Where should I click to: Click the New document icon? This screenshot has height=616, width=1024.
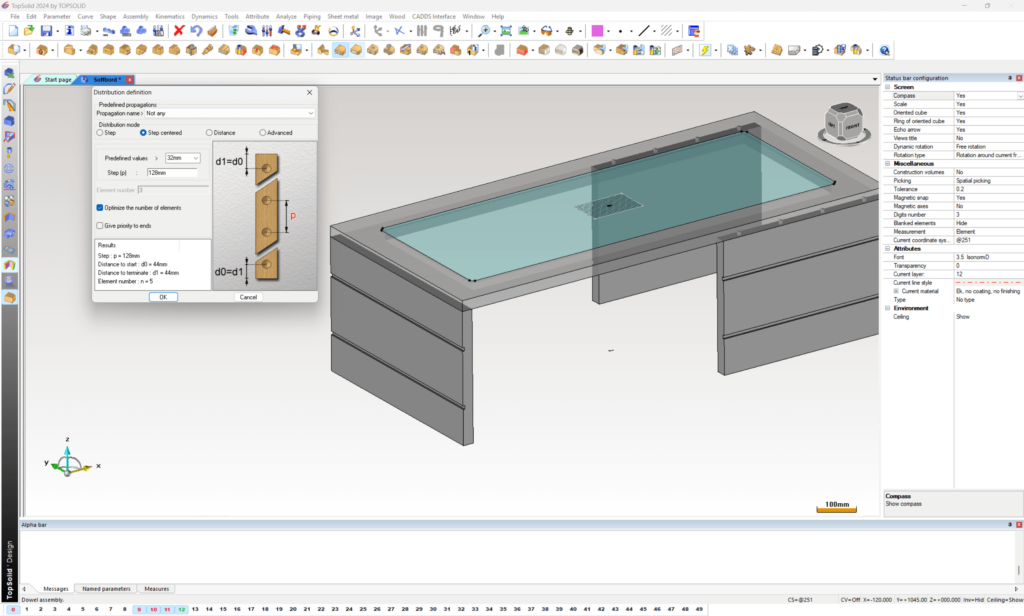coord(14,31)
